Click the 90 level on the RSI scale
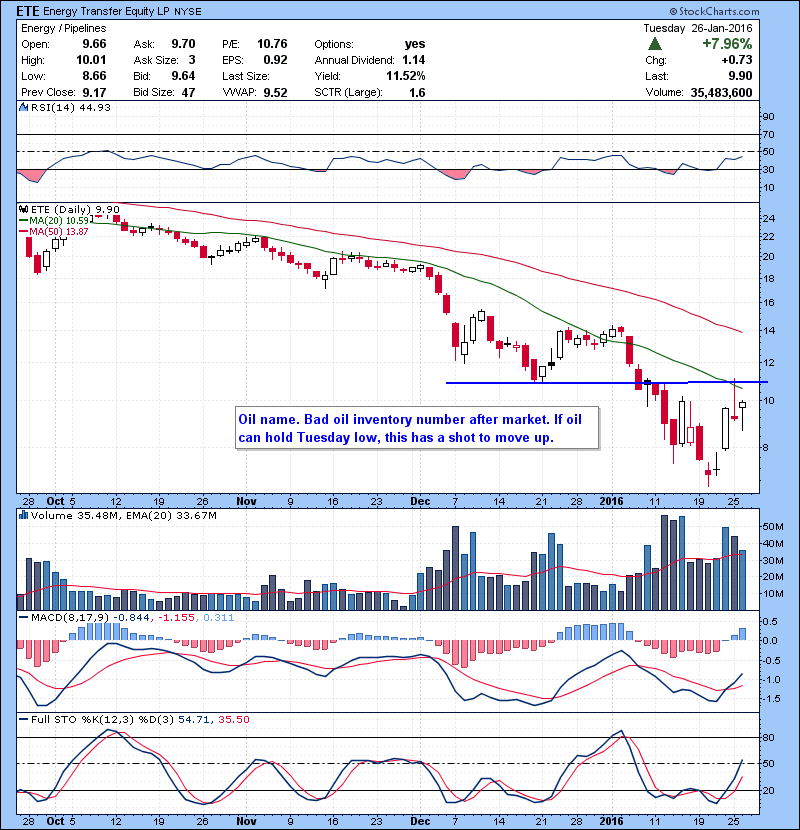Image resolution: width=800 pixels, height=830 pixels. [x=768, y=116]
